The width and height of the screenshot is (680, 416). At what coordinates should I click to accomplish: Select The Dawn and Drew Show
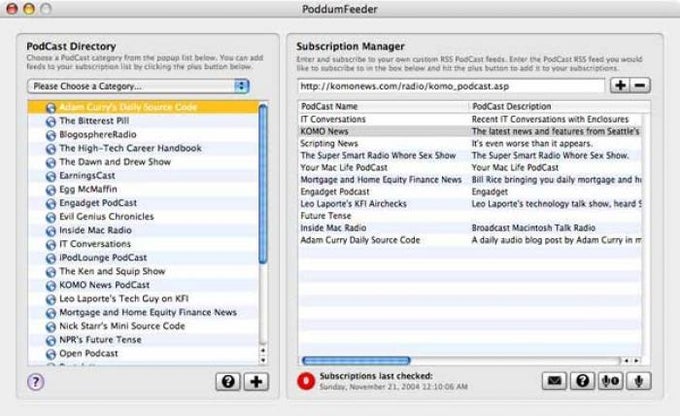[x=144, y=162]
